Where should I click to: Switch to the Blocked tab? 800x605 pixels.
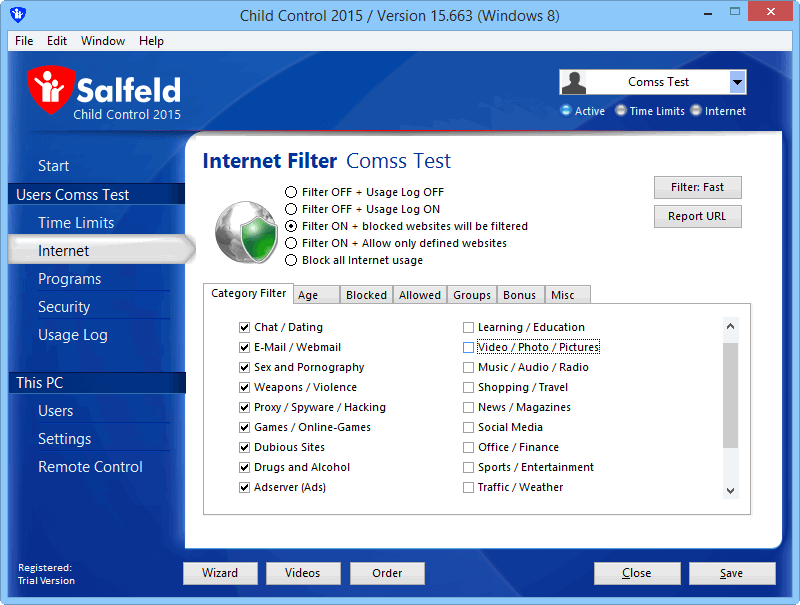366,295
